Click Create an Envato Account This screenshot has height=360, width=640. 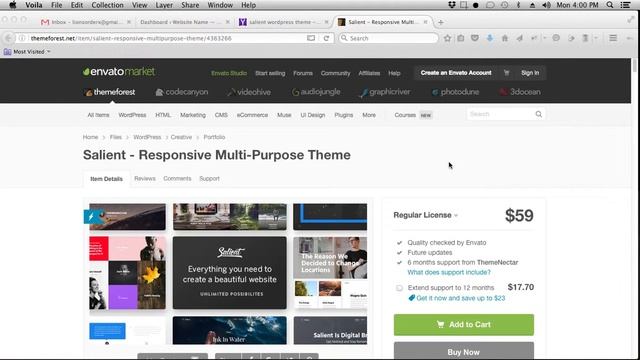(x=456, y=73)
